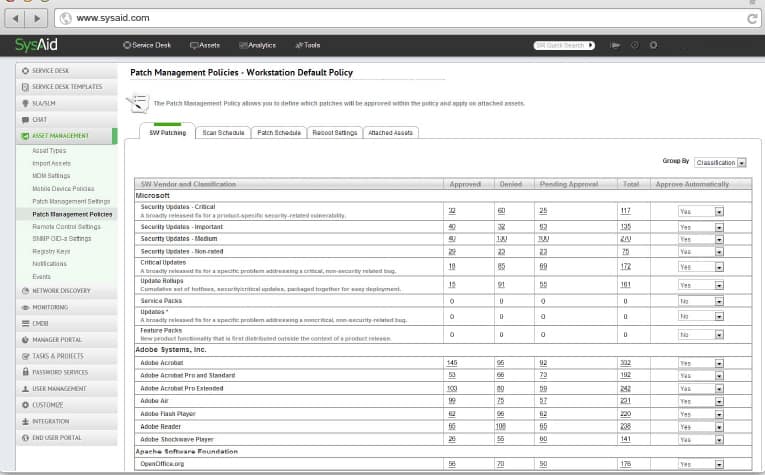The height and width of the screenshot is (475, 765).
Task: Open approve dropdown for Adobe Reader row
Action: point(701,427)
